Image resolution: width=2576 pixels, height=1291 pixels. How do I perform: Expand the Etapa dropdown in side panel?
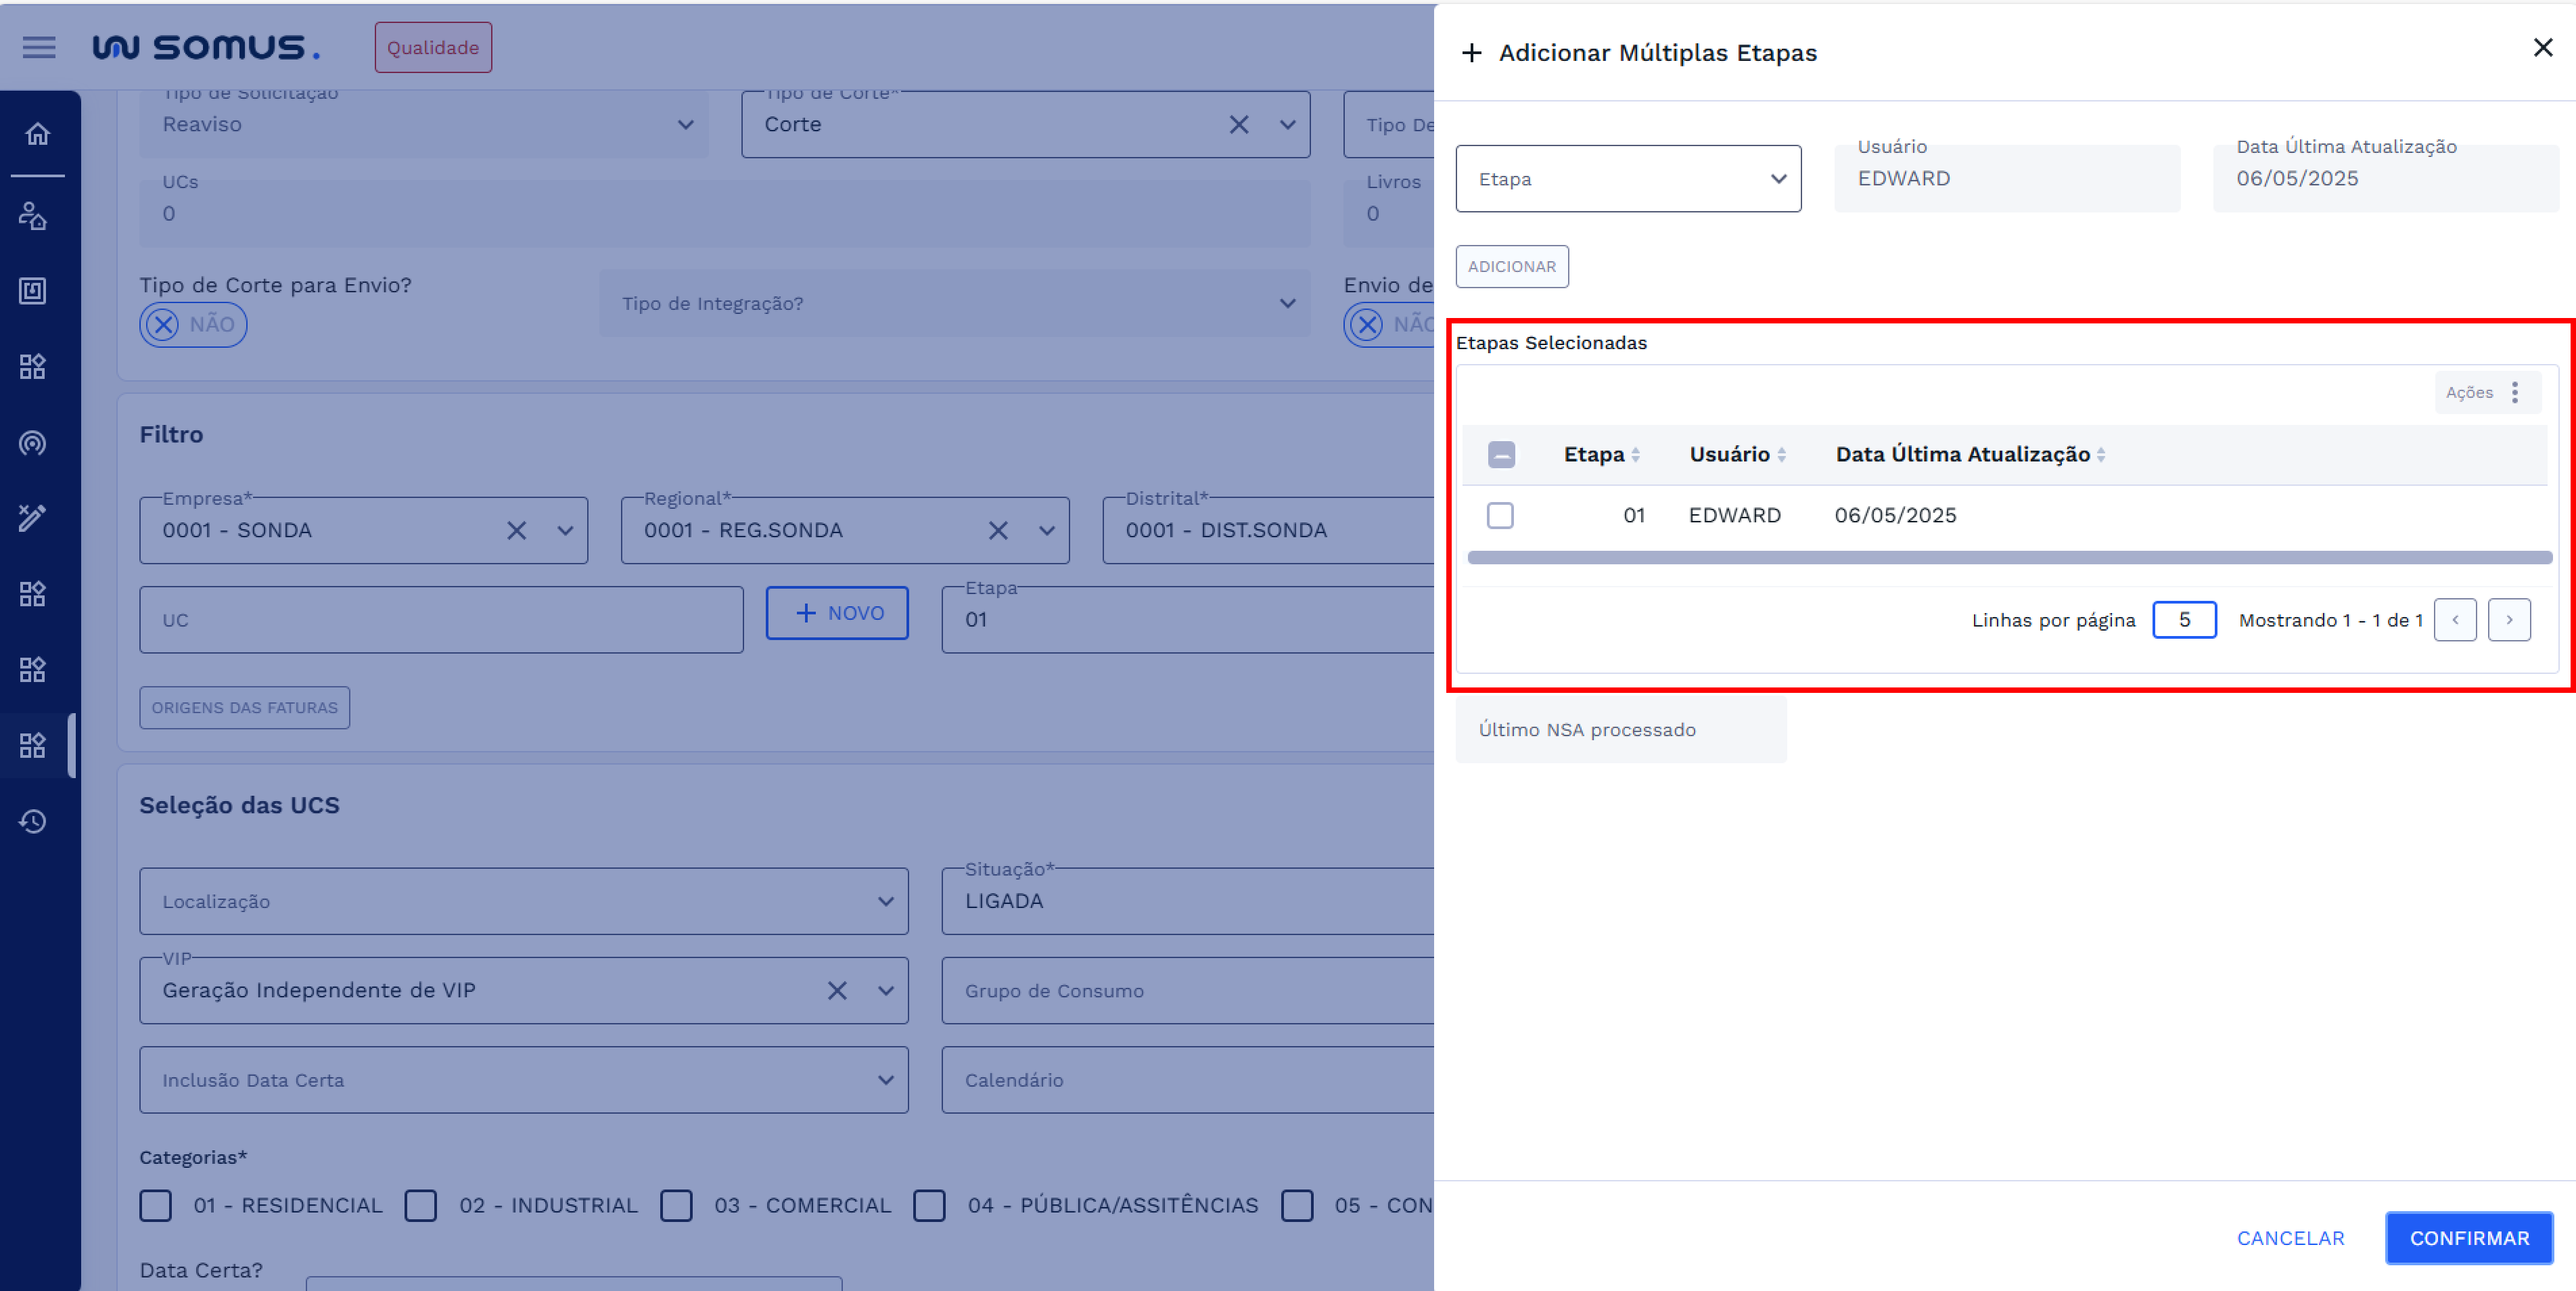coord(1628,179)
